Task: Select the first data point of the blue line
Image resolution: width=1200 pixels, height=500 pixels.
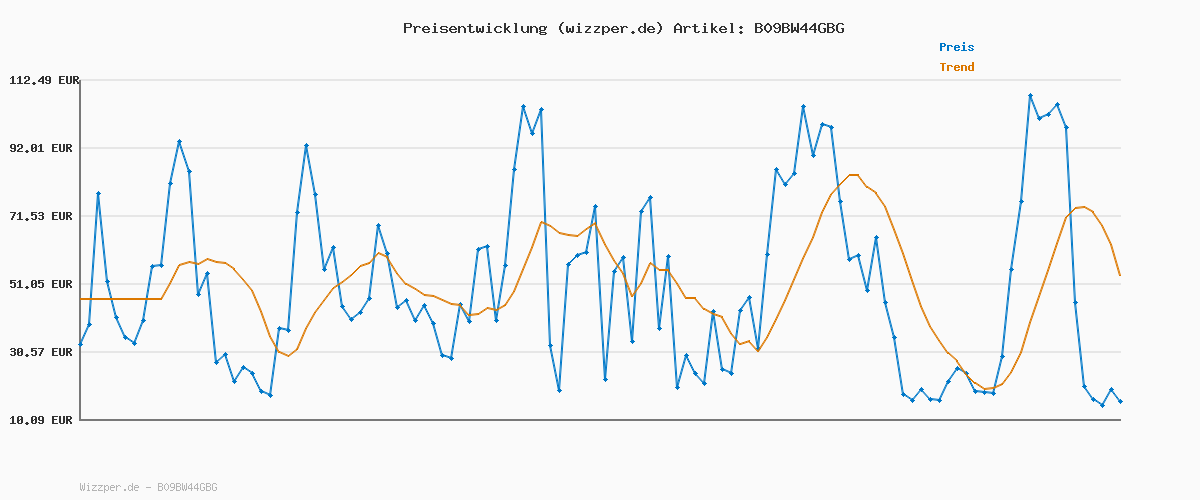Action: click(81, 344)
